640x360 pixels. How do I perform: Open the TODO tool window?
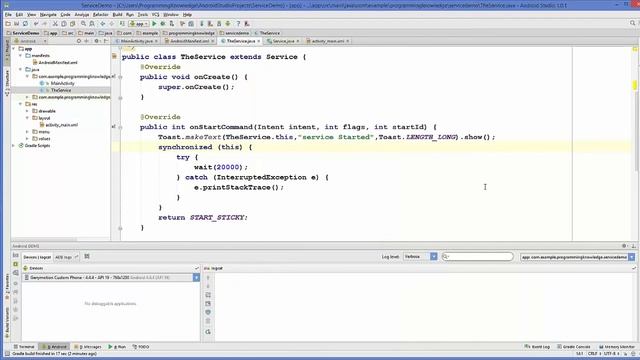pos(141,347)
